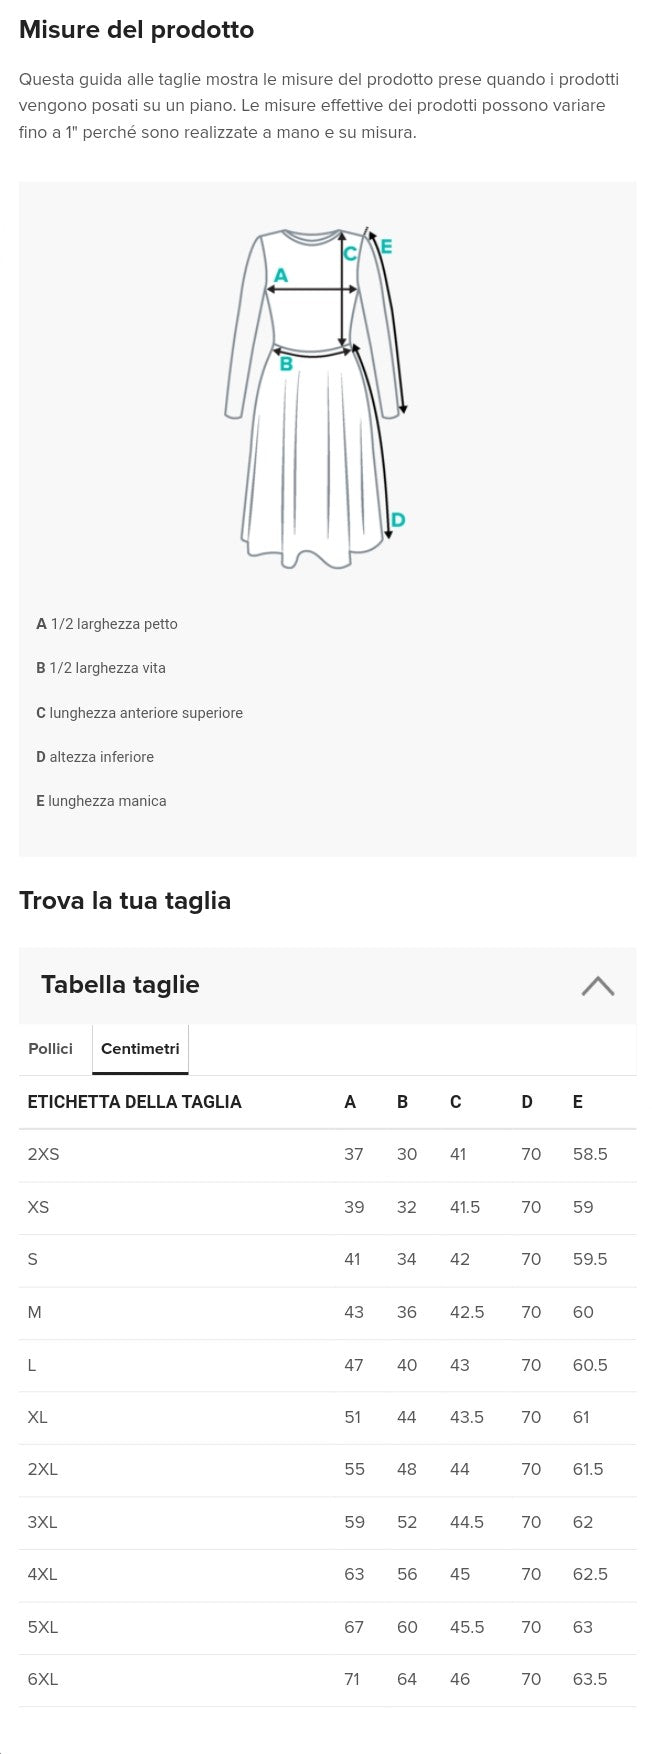Screen dimensions: 652x1754
Task: Click the teal C label on diagram
Action: (350, 254)
